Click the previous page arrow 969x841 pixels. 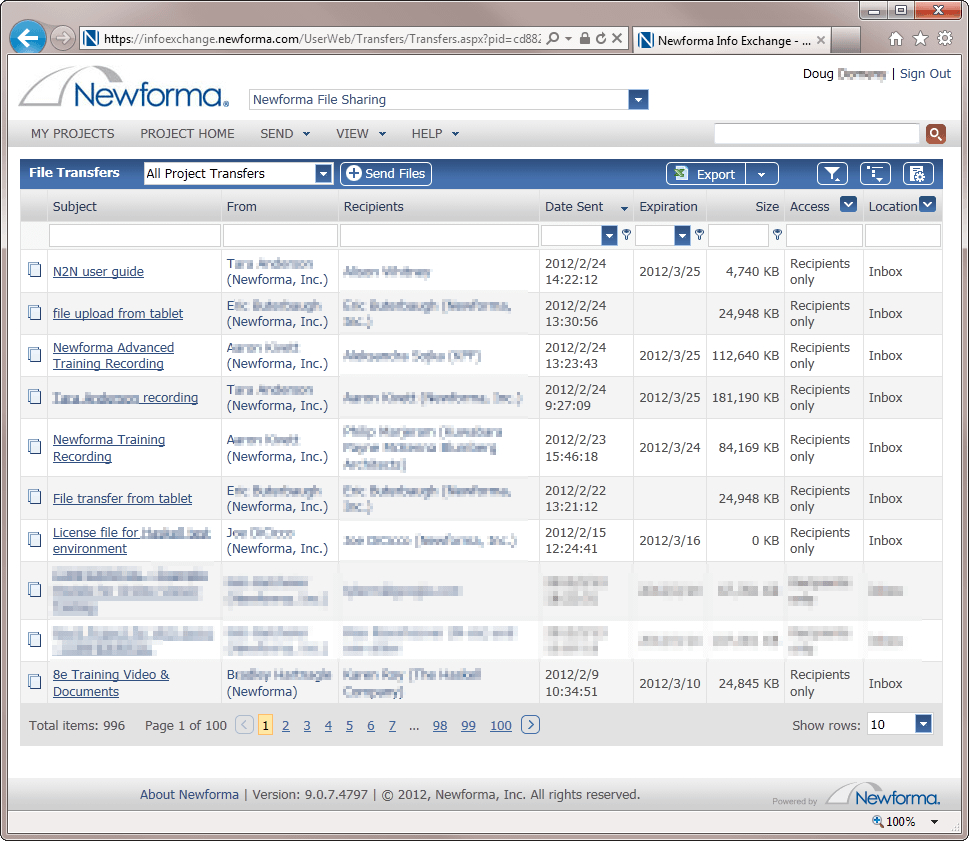[245, 724]
